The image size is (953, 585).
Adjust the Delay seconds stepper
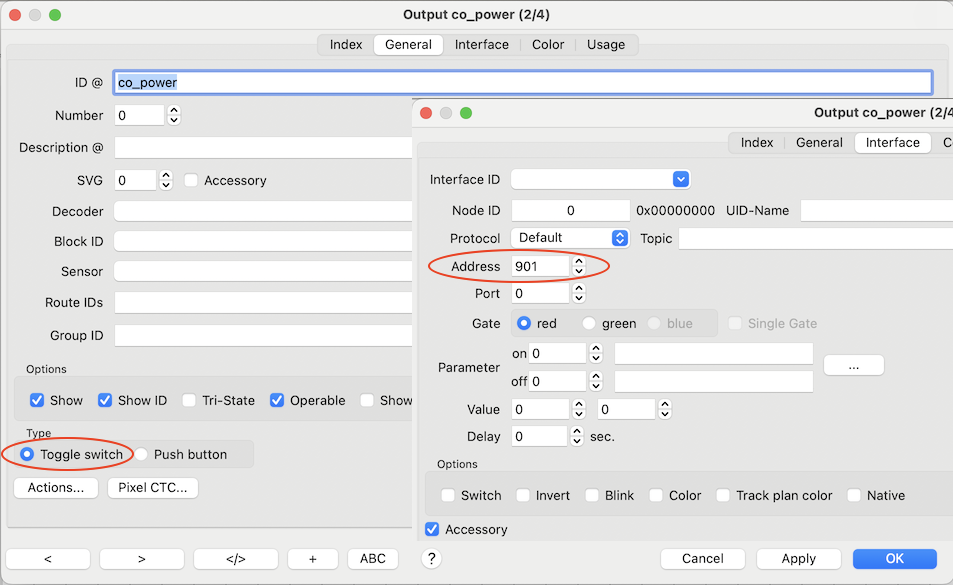(576, 436)
